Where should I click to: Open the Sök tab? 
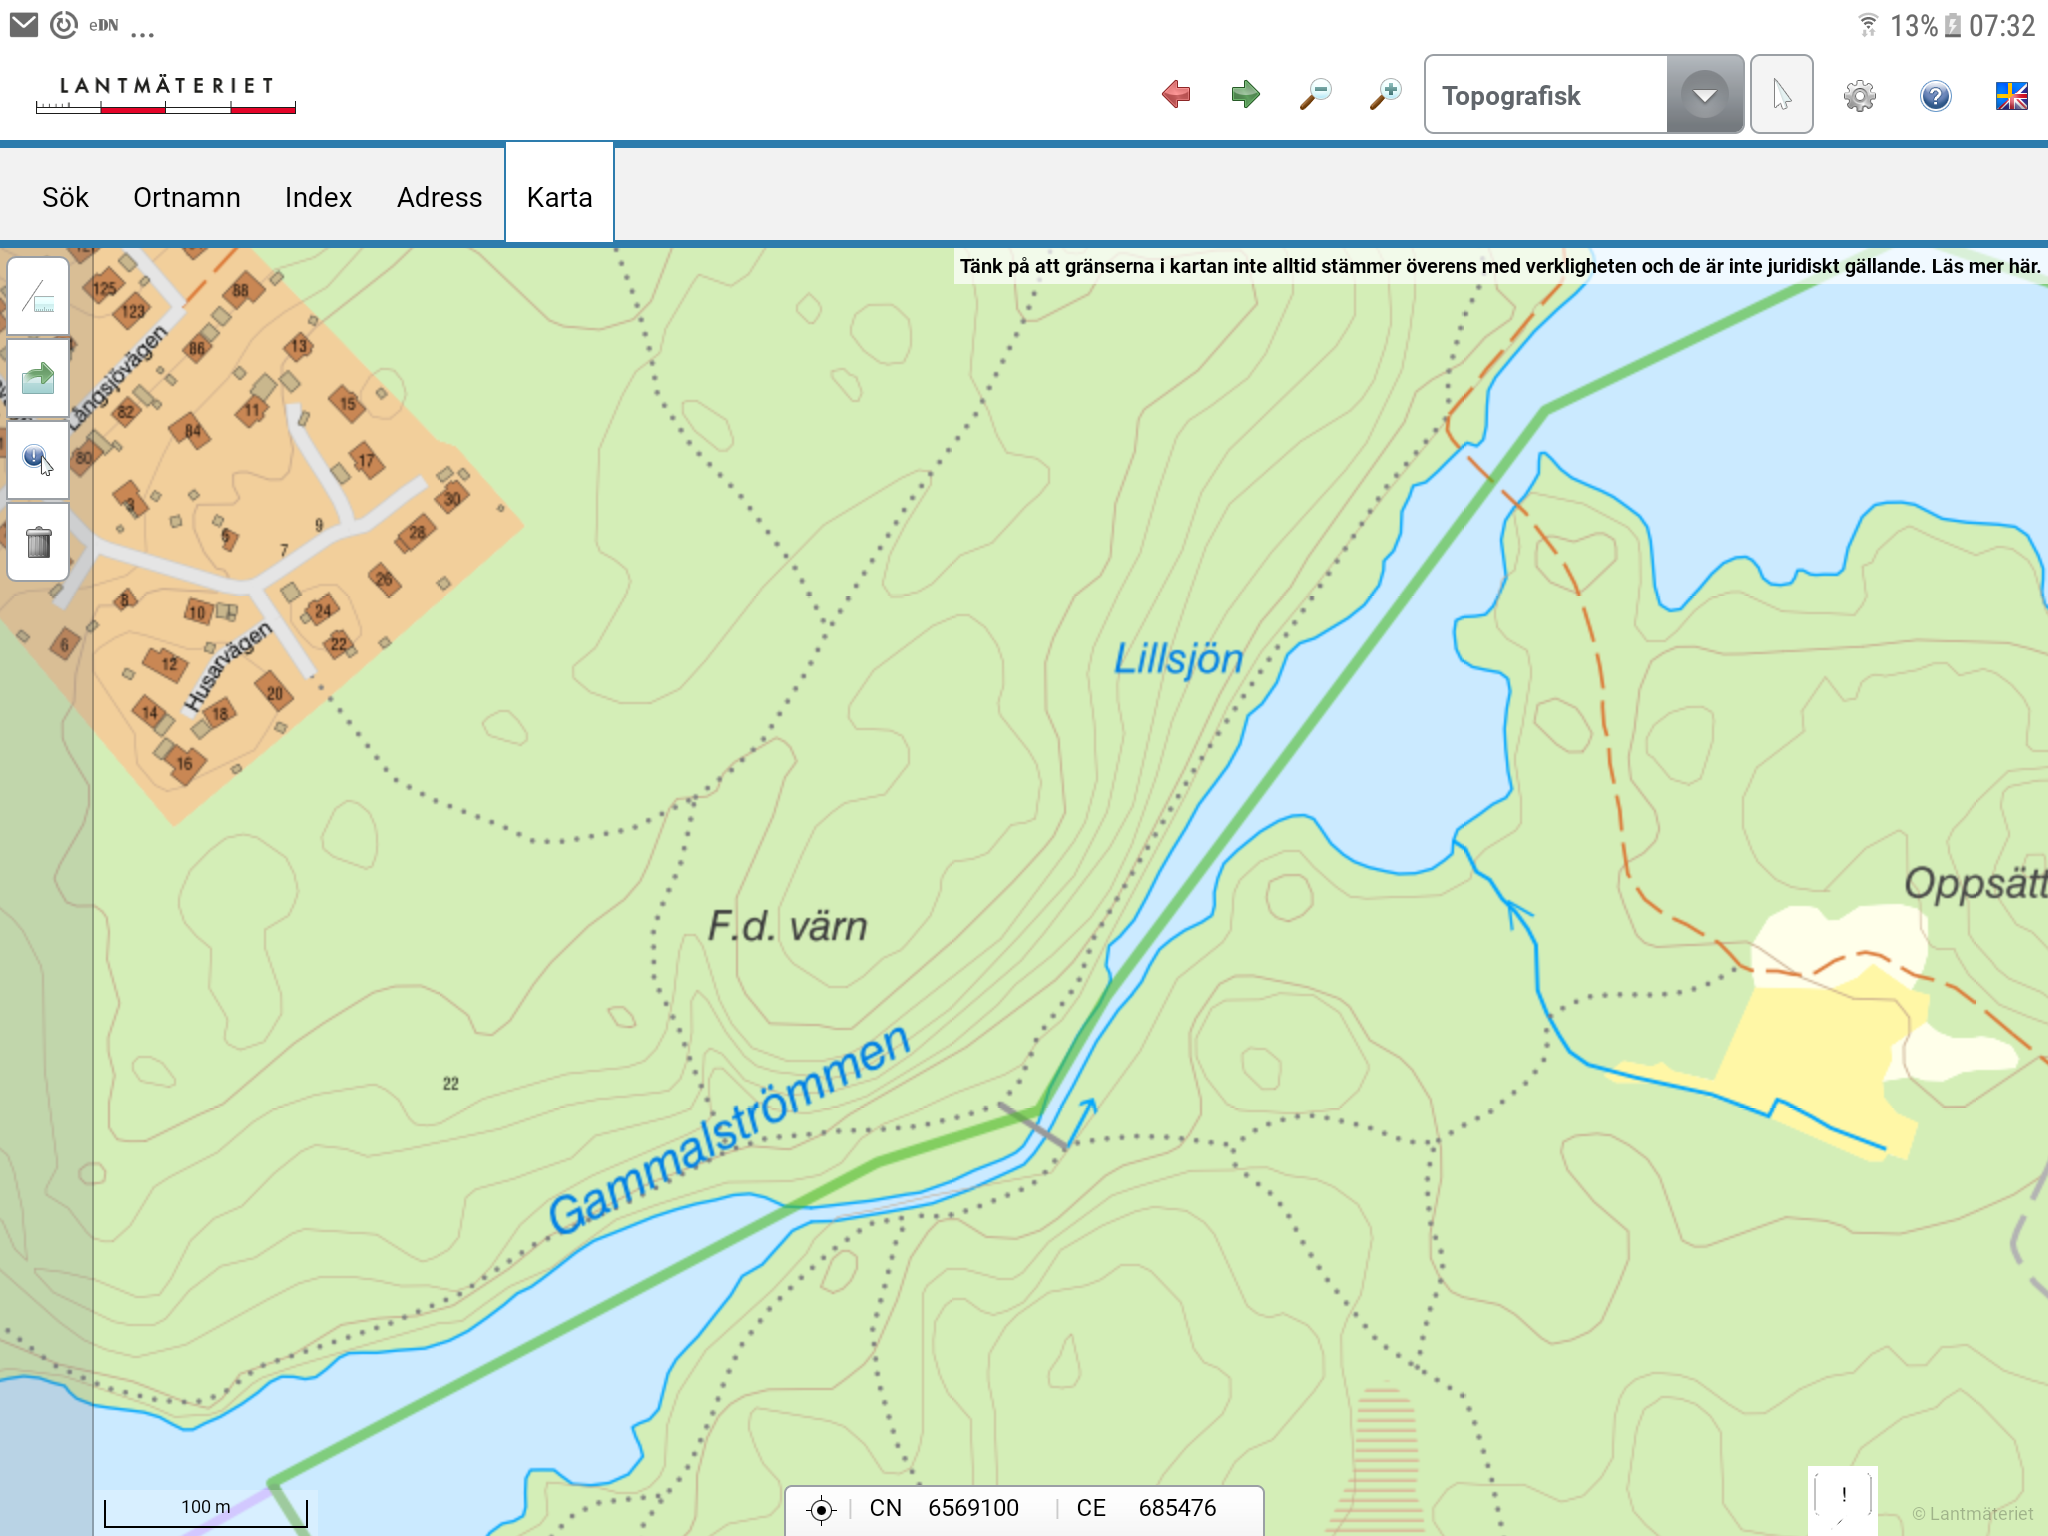point(65,197)
